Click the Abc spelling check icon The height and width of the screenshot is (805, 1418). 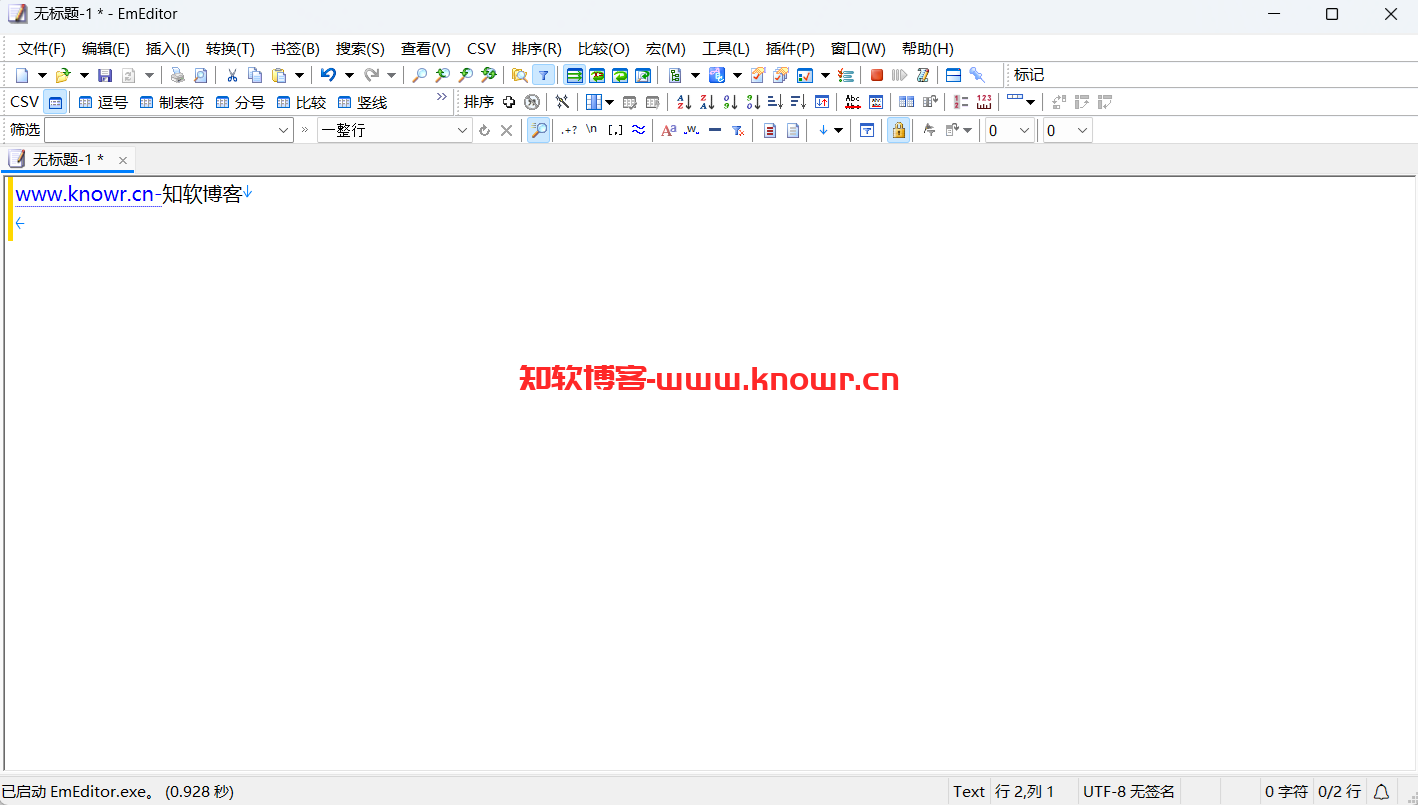pos(853,102)
